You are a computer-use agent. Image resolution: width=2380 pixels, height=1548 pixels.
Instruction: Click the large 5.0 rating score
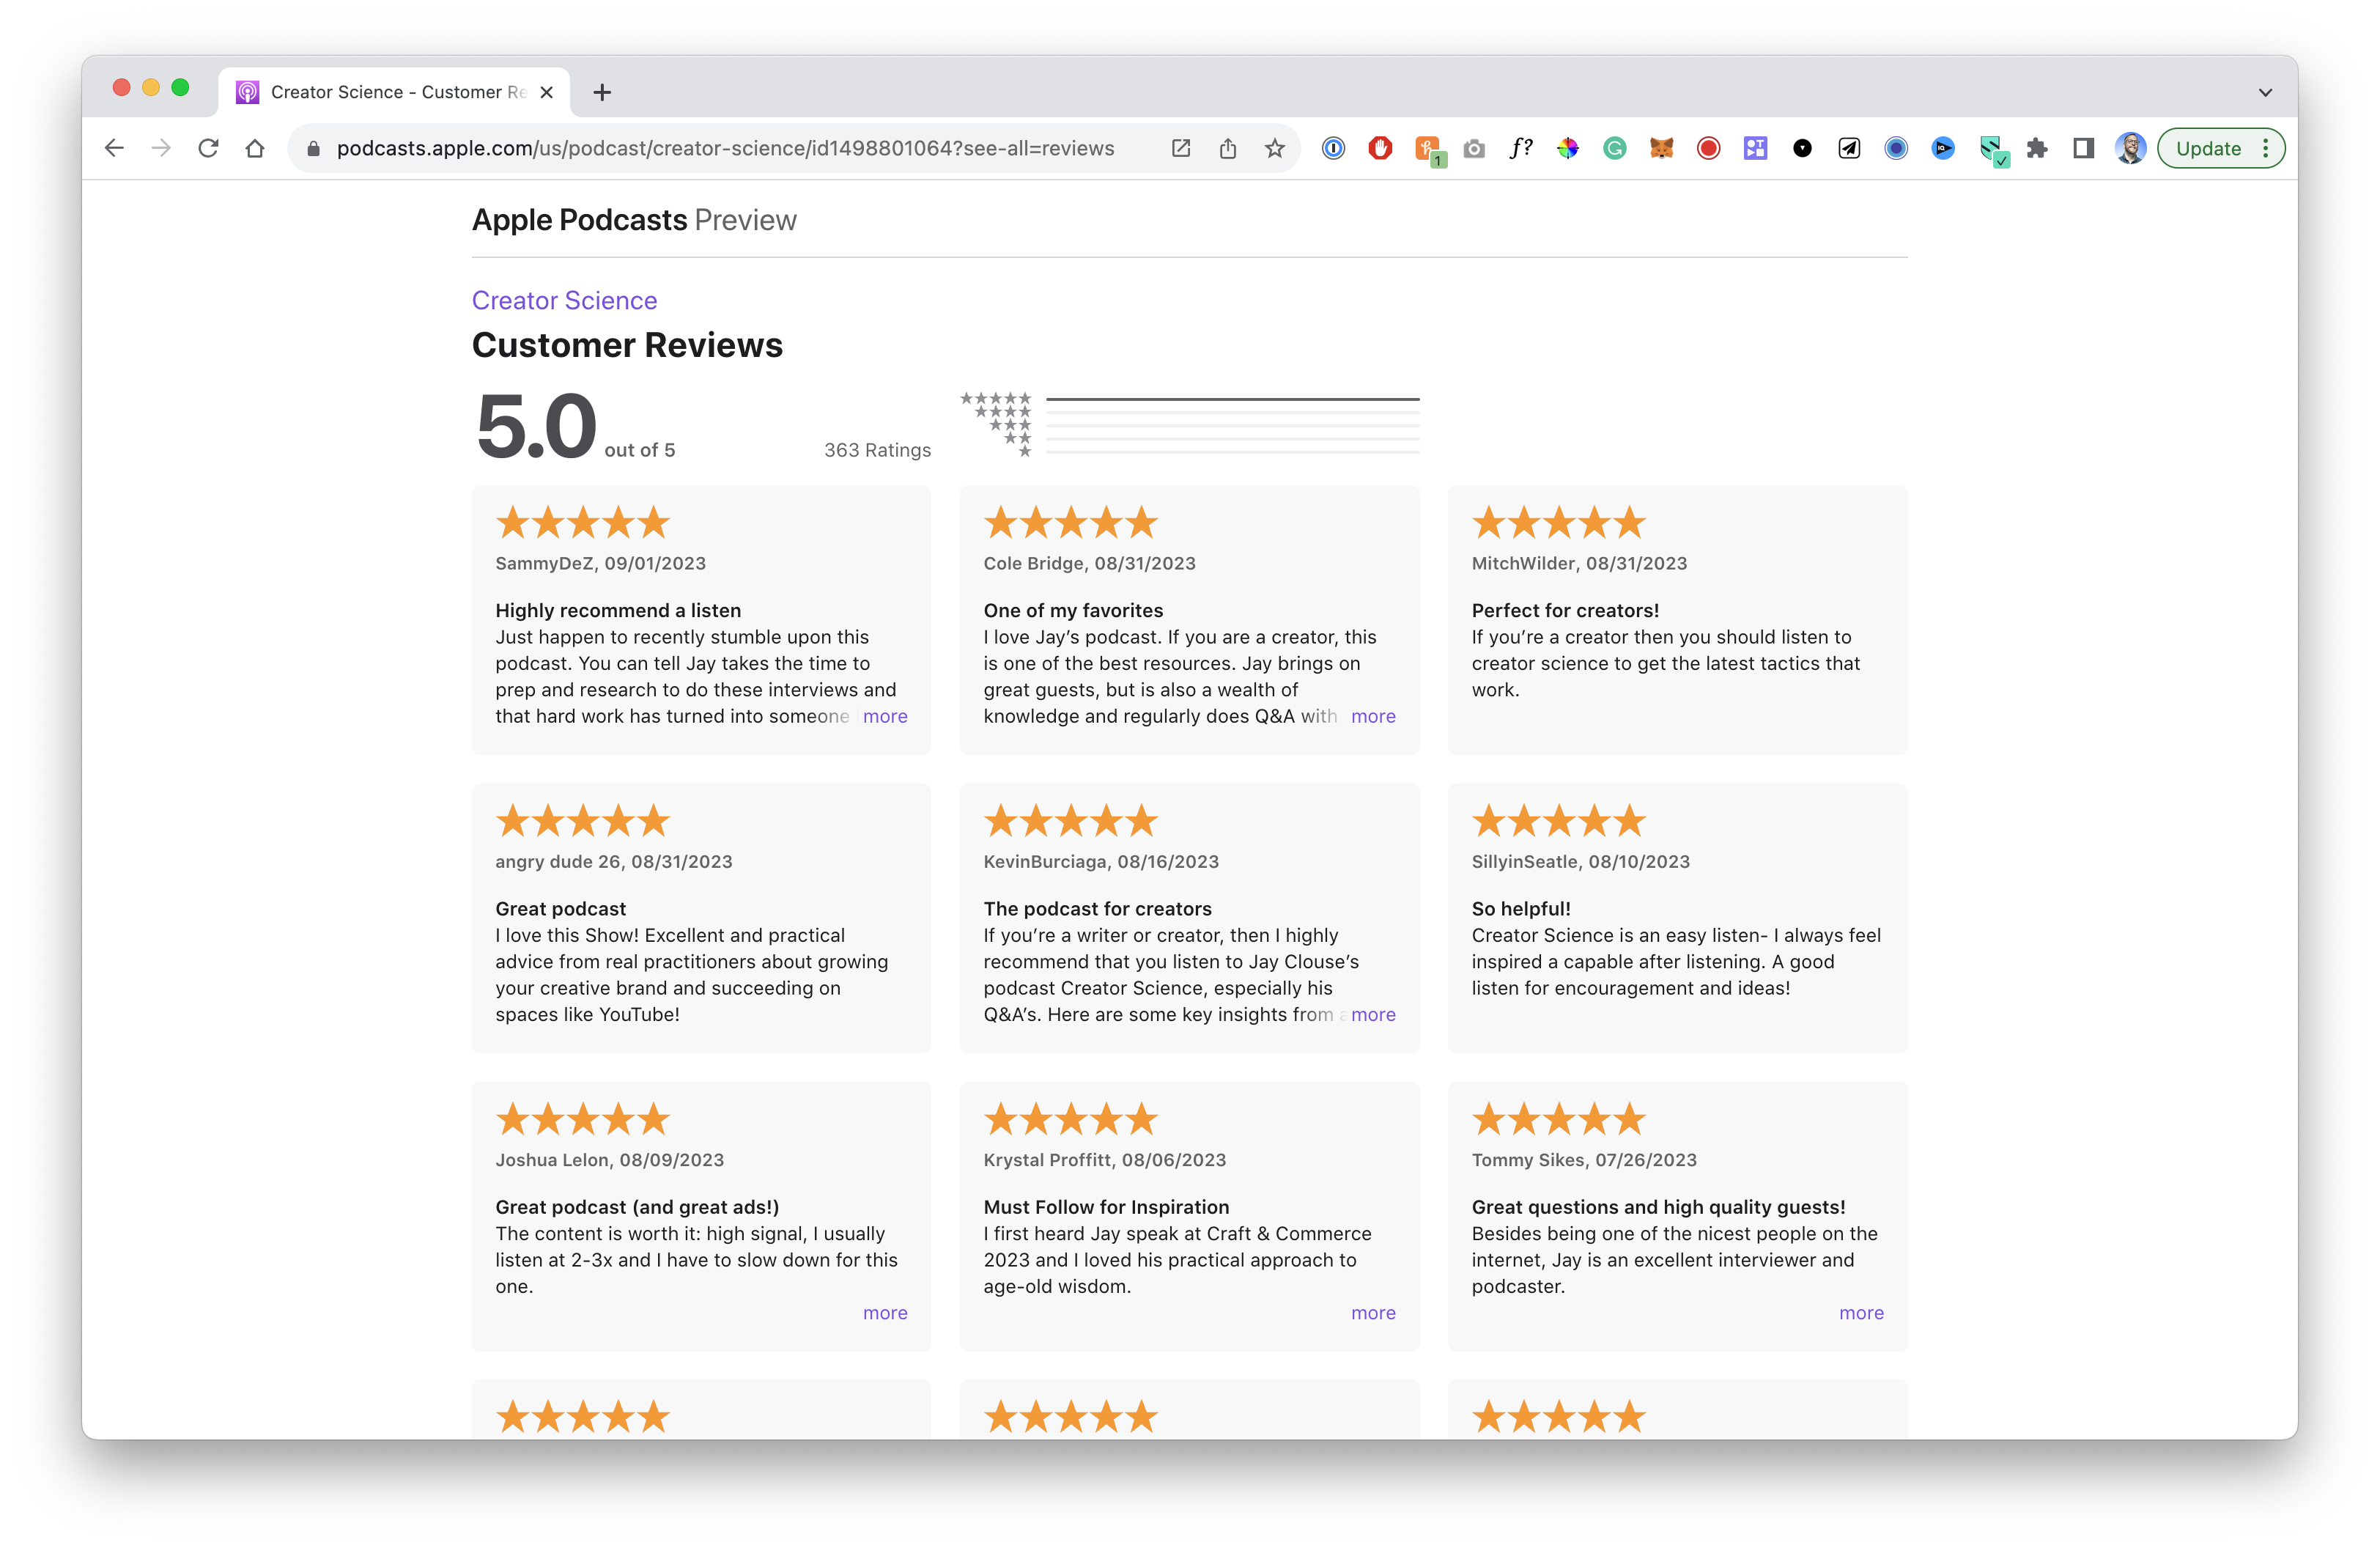point(536,427)
